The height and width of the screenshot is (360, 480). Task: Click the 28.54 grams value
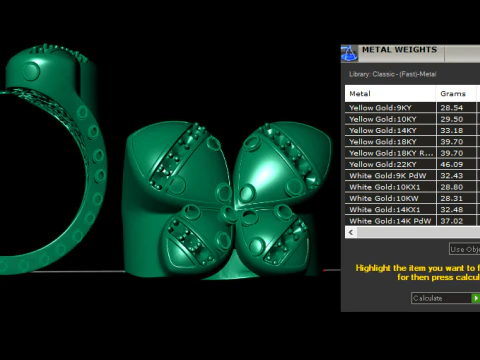(452, 108)
